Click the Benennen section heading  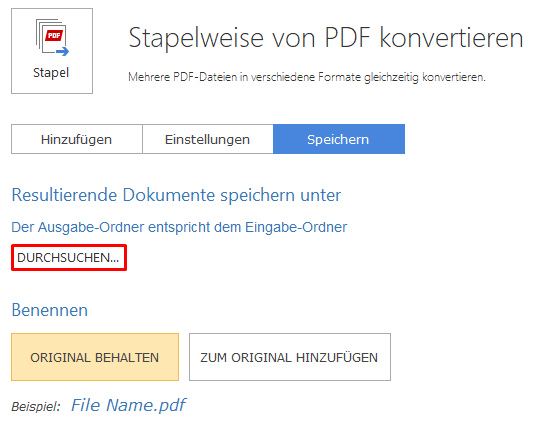(50, 310)
